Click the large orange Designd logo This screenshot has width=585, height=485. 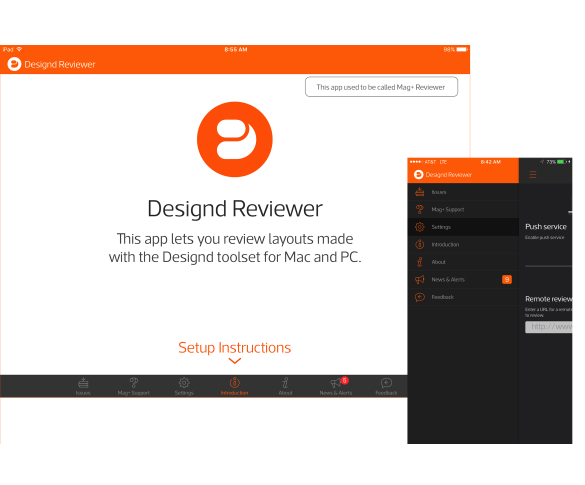click(235, 139)
